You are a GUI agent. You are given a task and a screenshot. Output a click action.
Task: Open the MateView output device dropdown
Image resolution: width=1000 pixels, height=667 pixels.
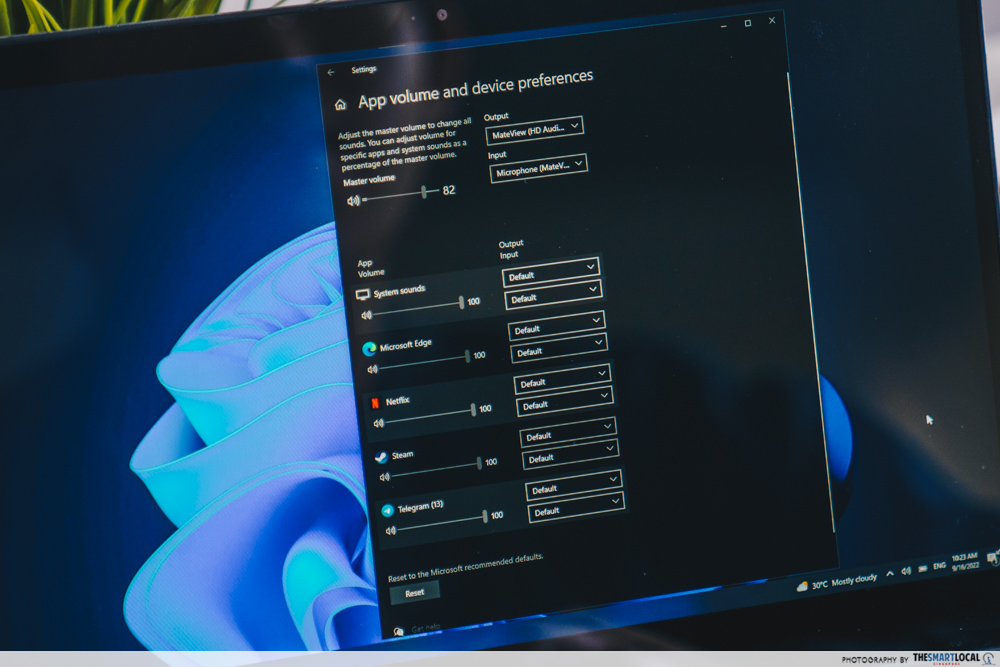(x=534, y=128)
